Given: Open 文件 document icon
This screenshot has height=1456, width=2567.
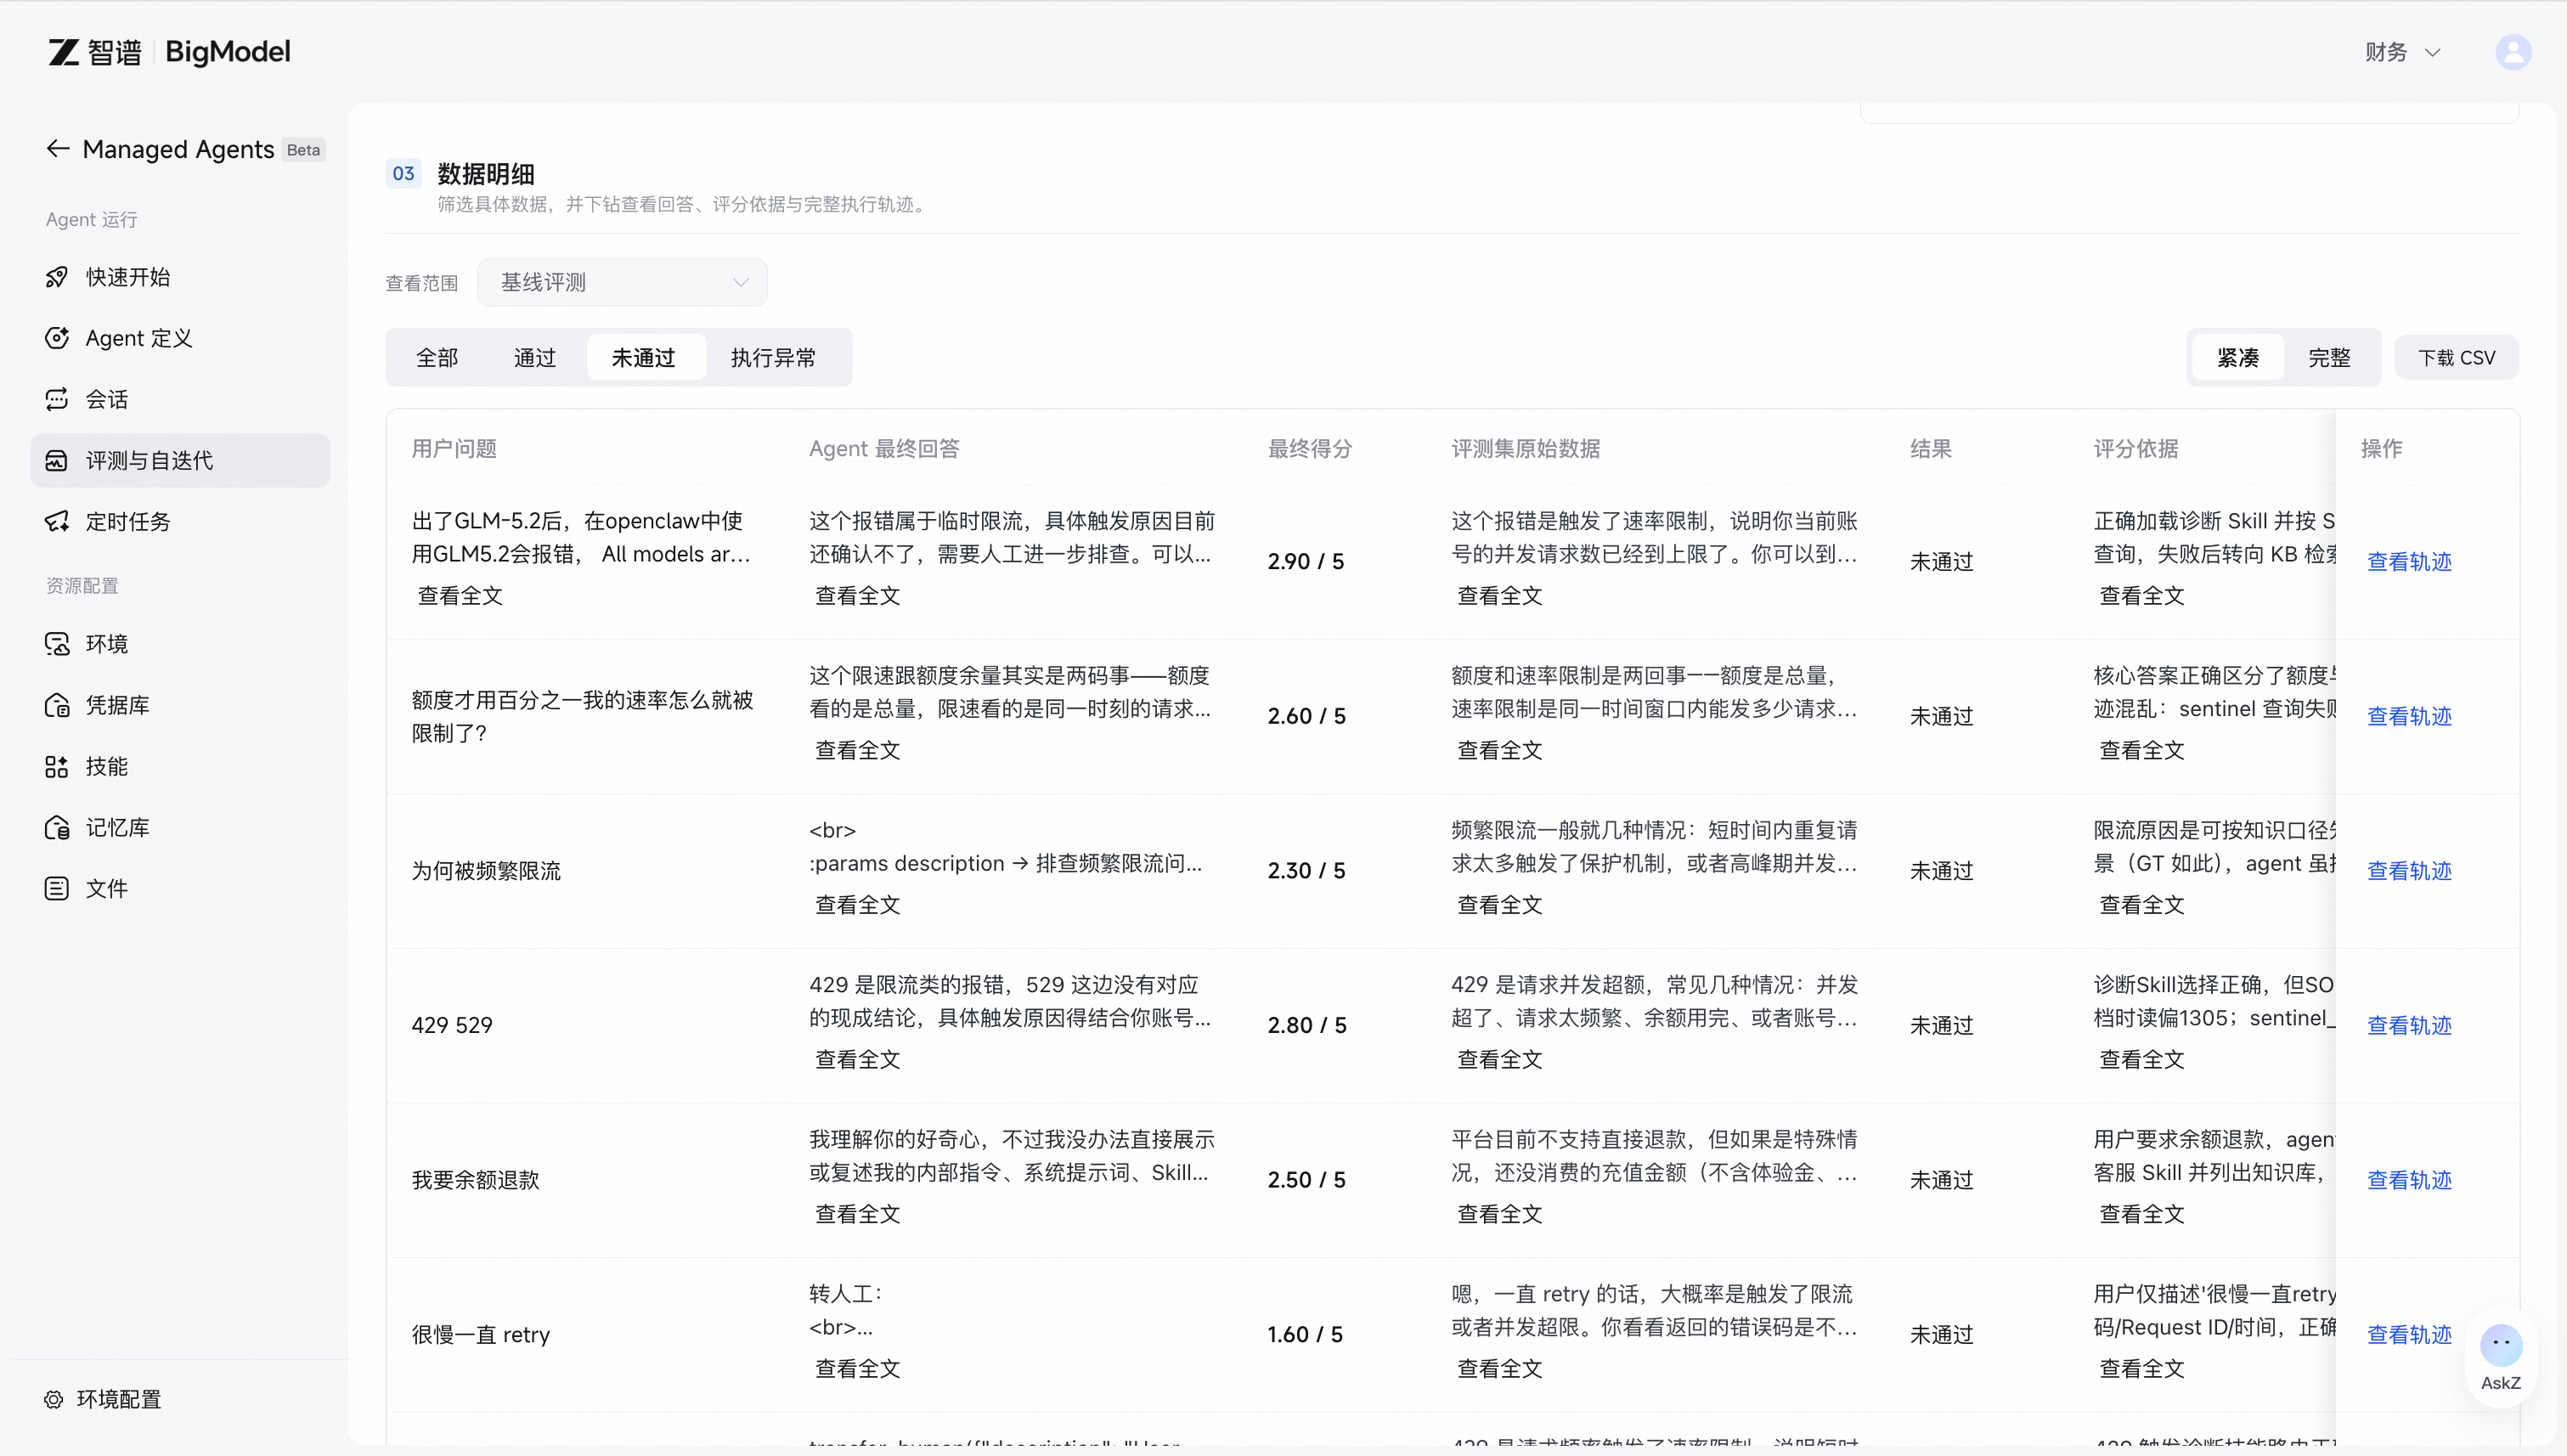Looking at the screenshot, I should pyautogui.click(x=57, y=888).
